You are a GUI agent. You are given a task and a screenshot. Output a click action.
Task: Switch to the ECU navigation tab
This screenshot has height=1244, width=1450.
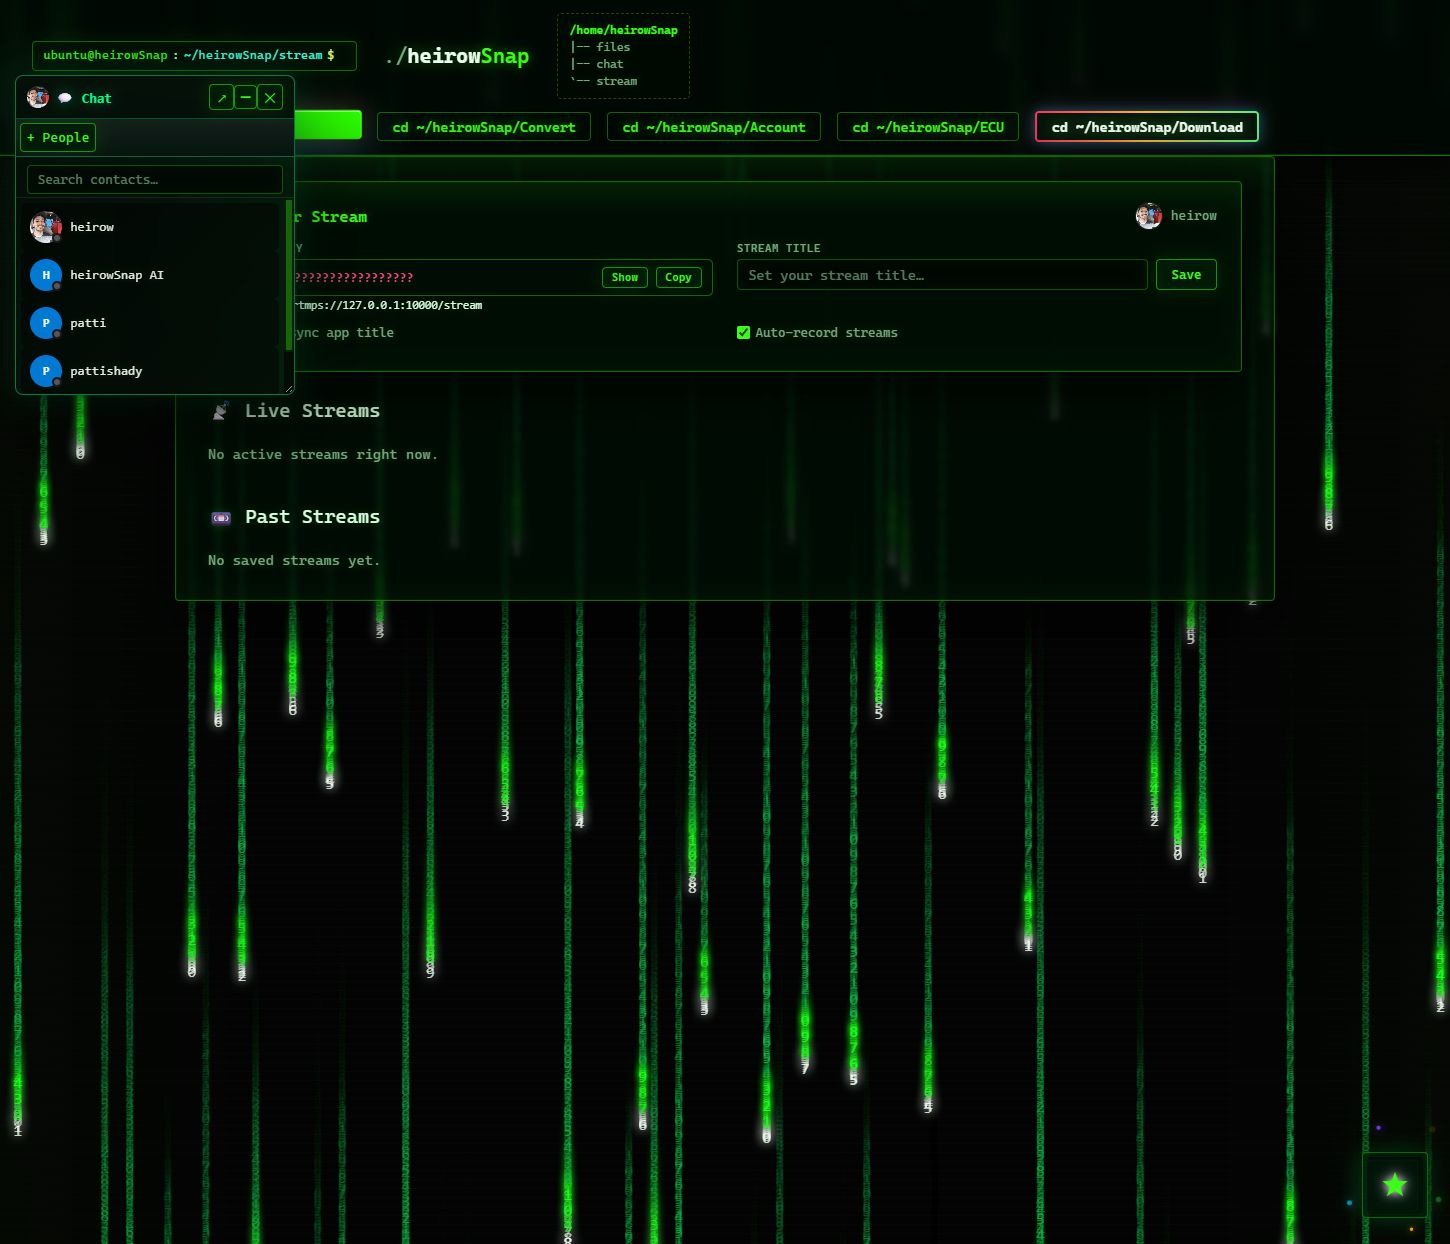928,127
